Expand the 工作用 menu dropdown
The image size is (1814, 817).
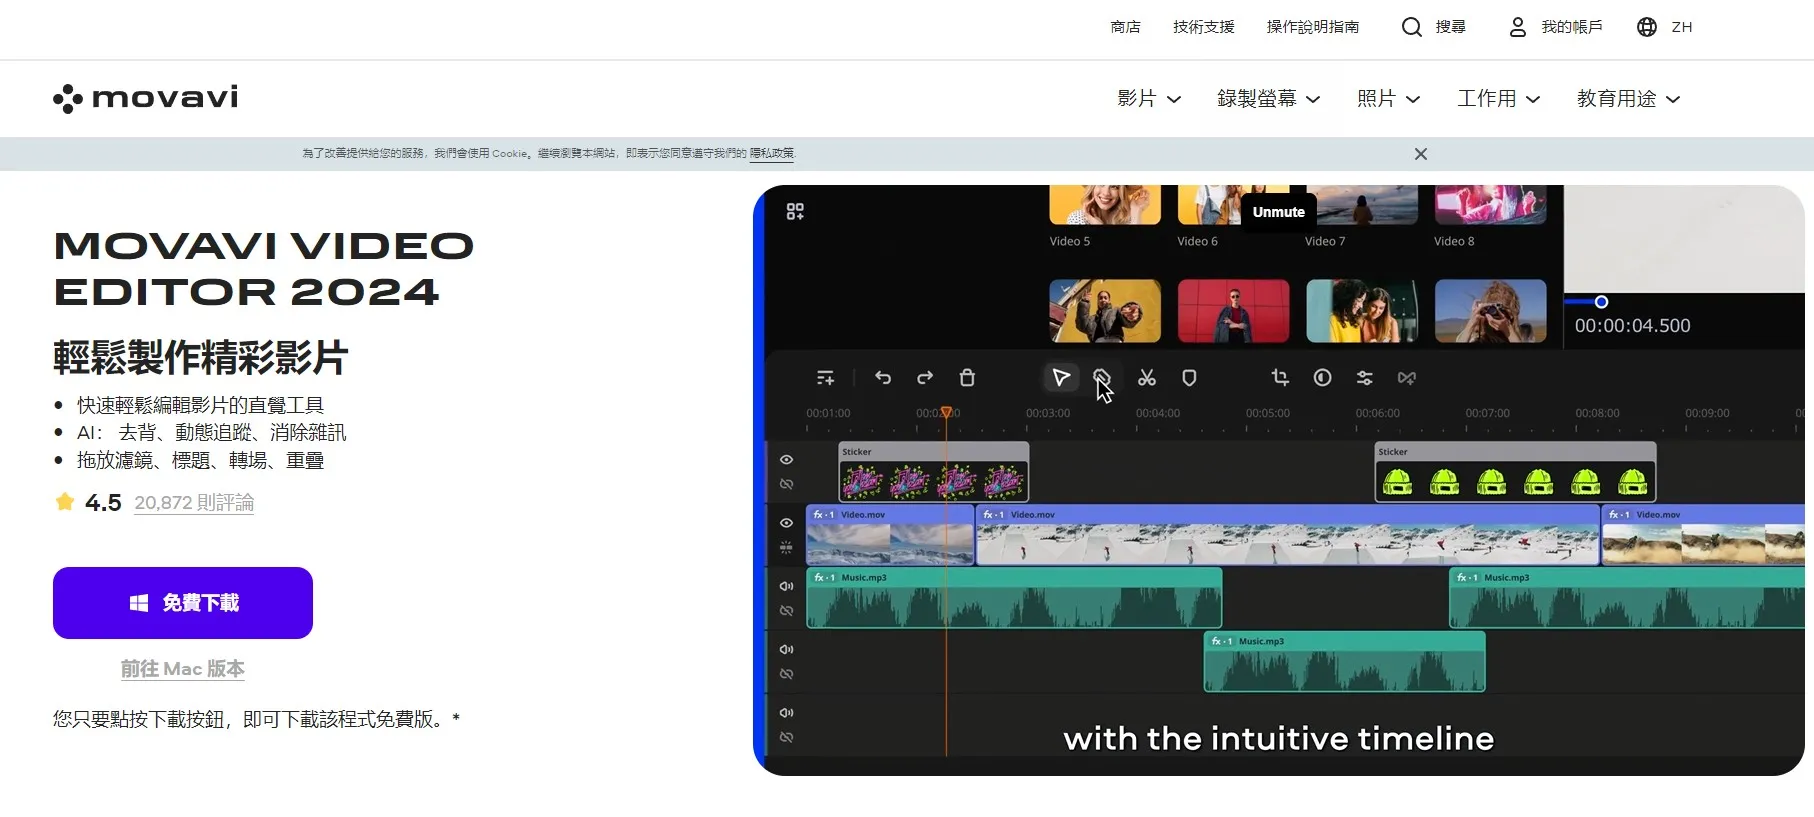[x=1499, y=99]
